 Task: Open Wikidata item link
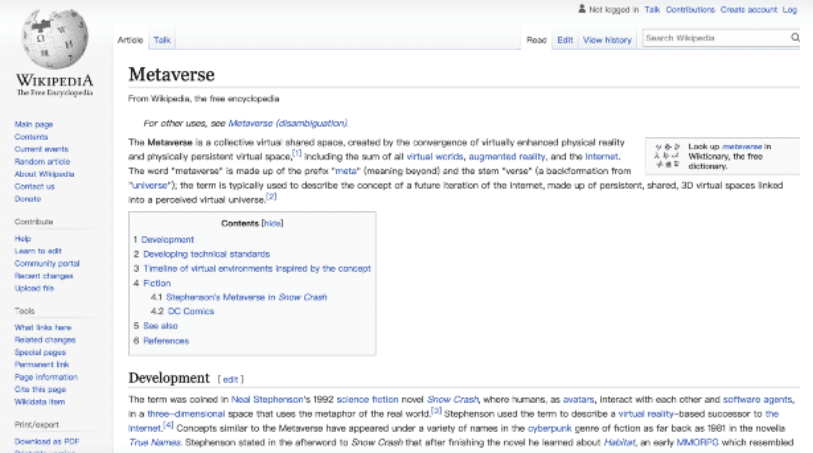tap(39, 402)
